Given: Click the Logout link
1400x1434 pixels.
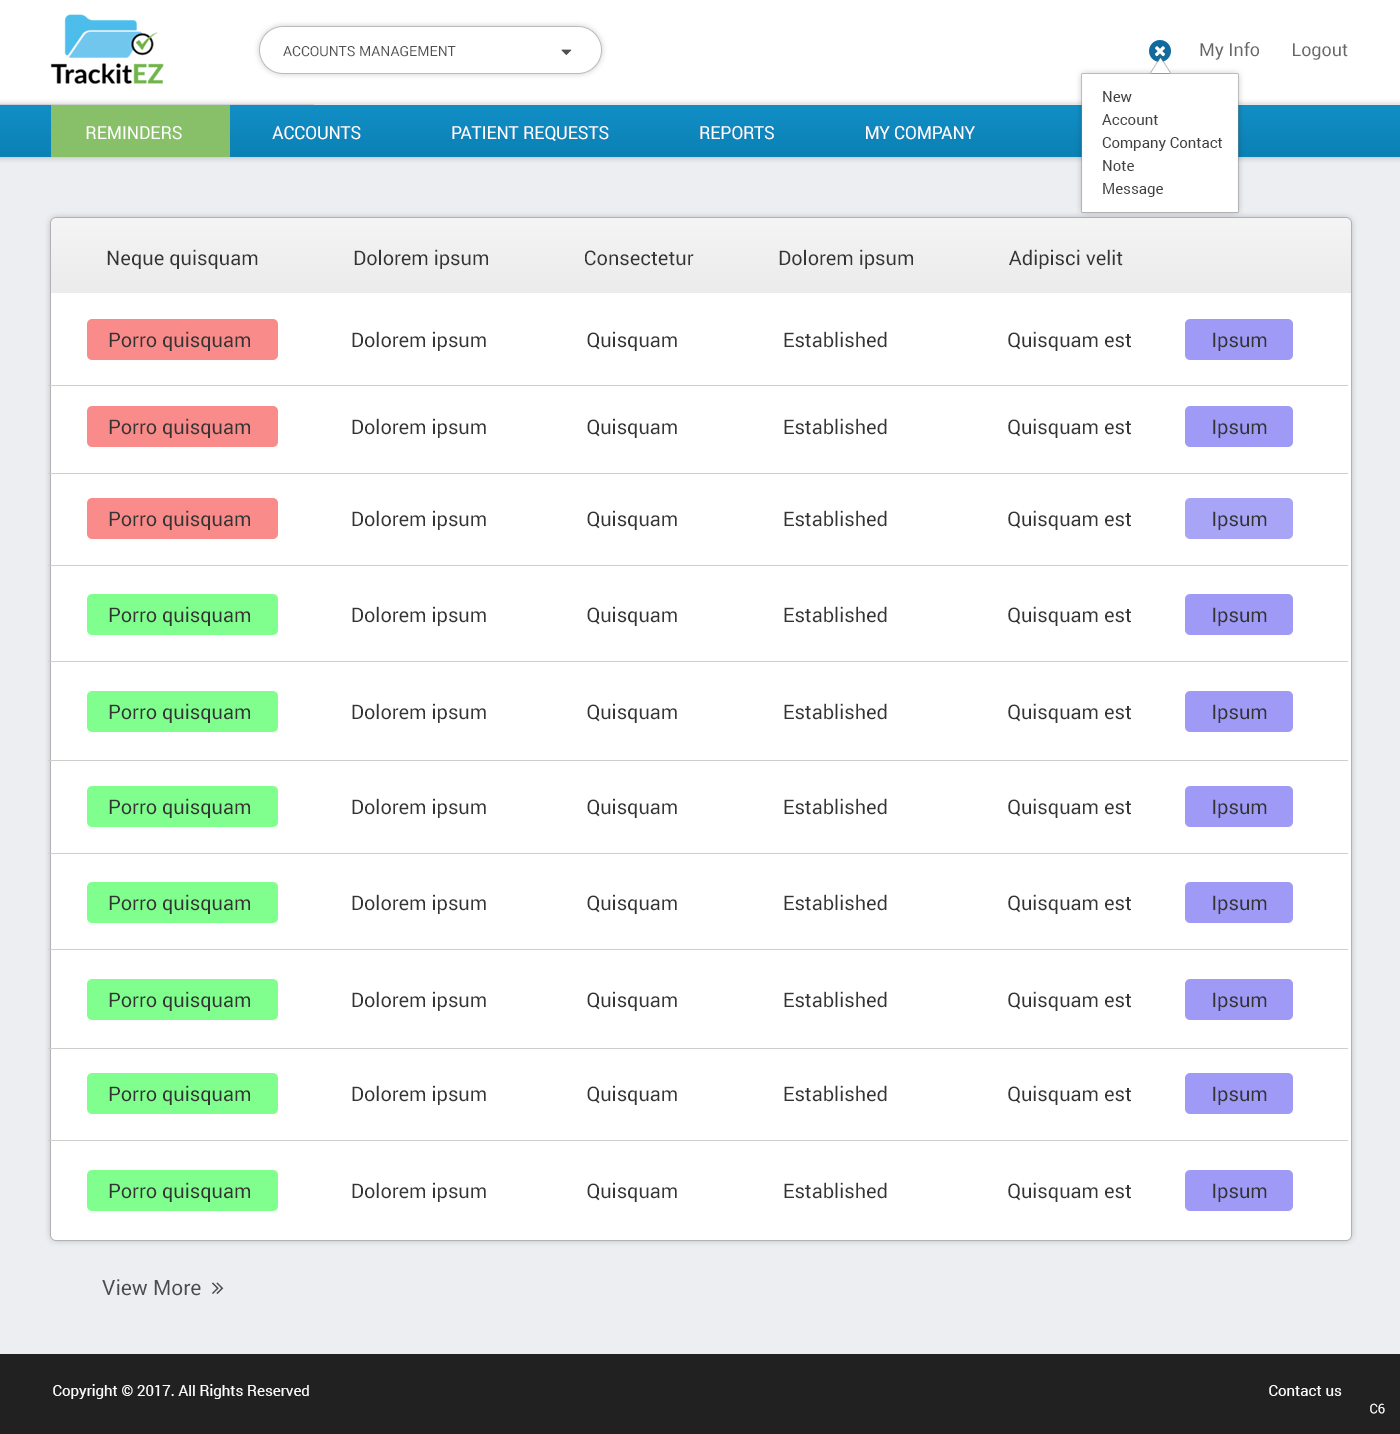Looking at the screenshot, I should (1318, 50).
